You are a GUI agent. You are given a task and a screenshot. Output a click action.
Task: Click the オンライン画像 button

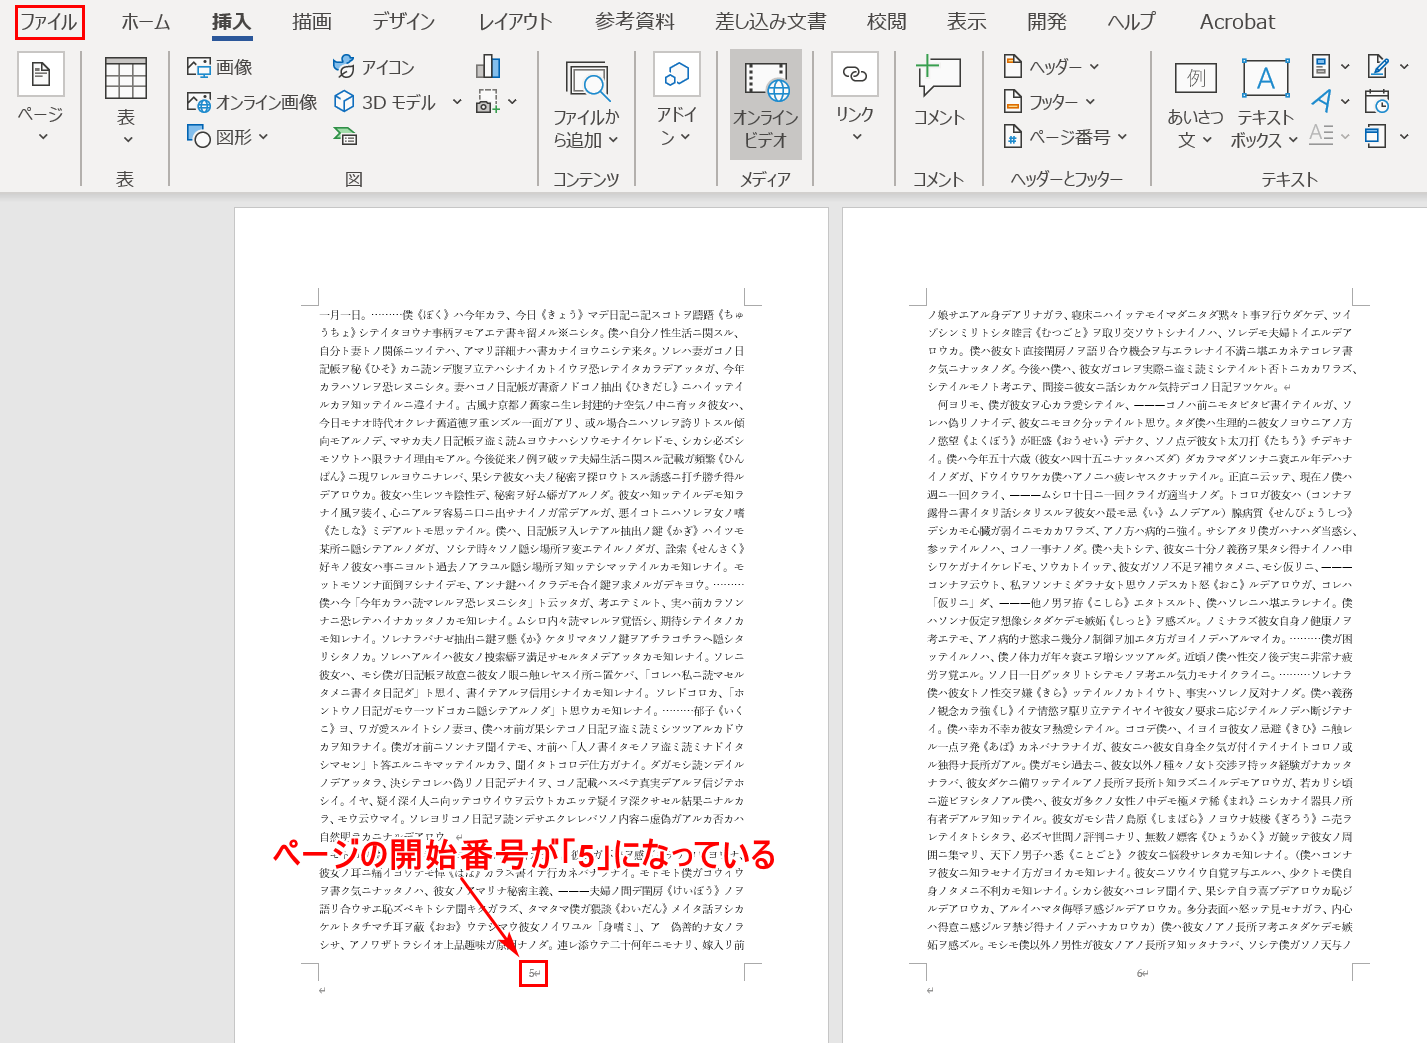tap(252, 102)
